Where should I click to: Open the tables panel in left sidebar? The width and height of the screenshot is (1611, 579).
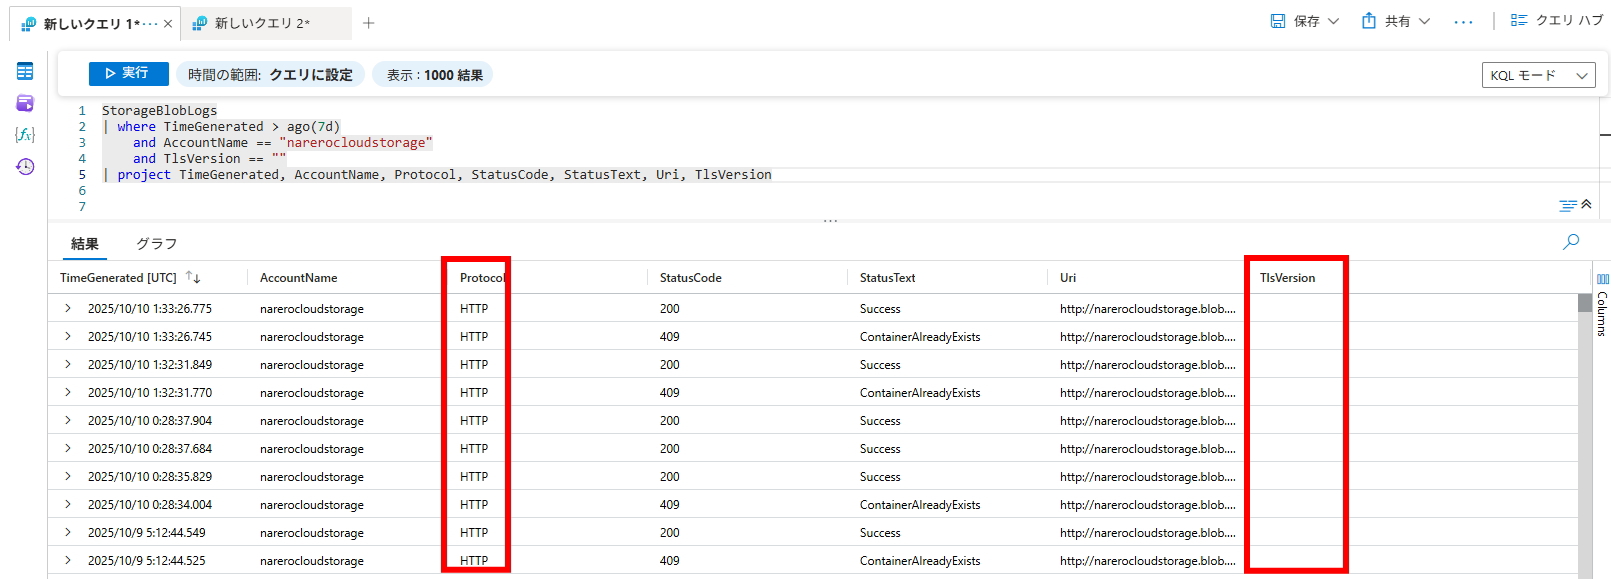coord(25,71)
